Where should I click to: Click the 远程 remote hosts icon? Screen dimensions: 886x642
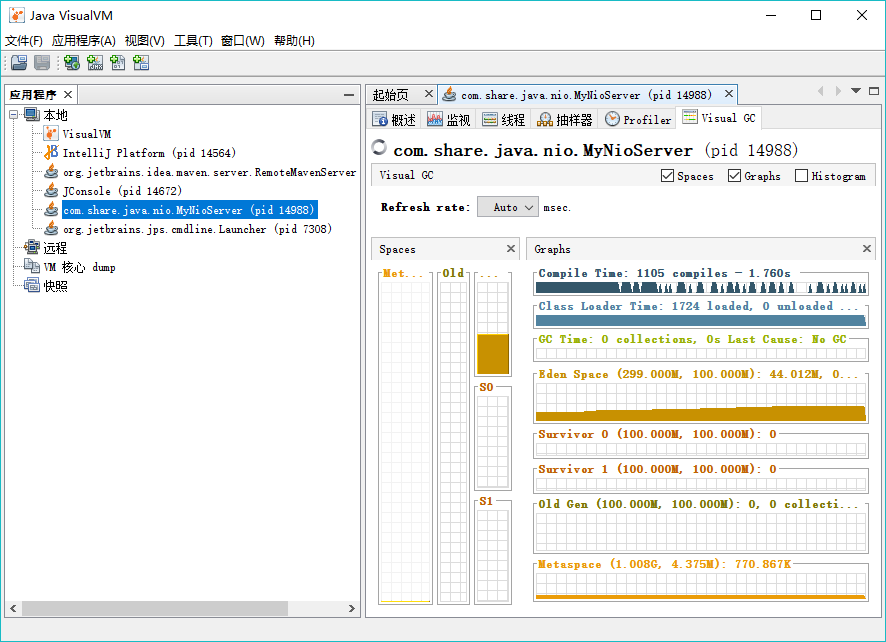tap(32, 248)
